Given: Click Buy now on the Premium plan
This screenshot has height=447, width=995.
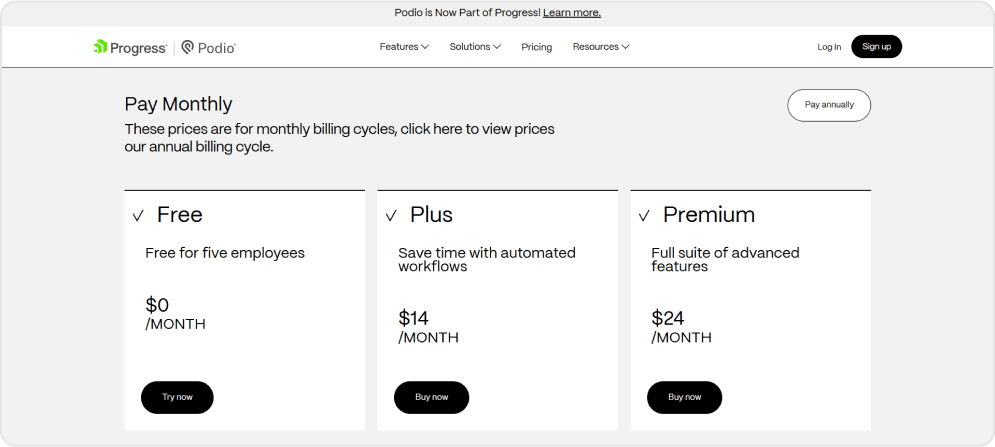Looking at the screenshot, I should pos(684,397).
